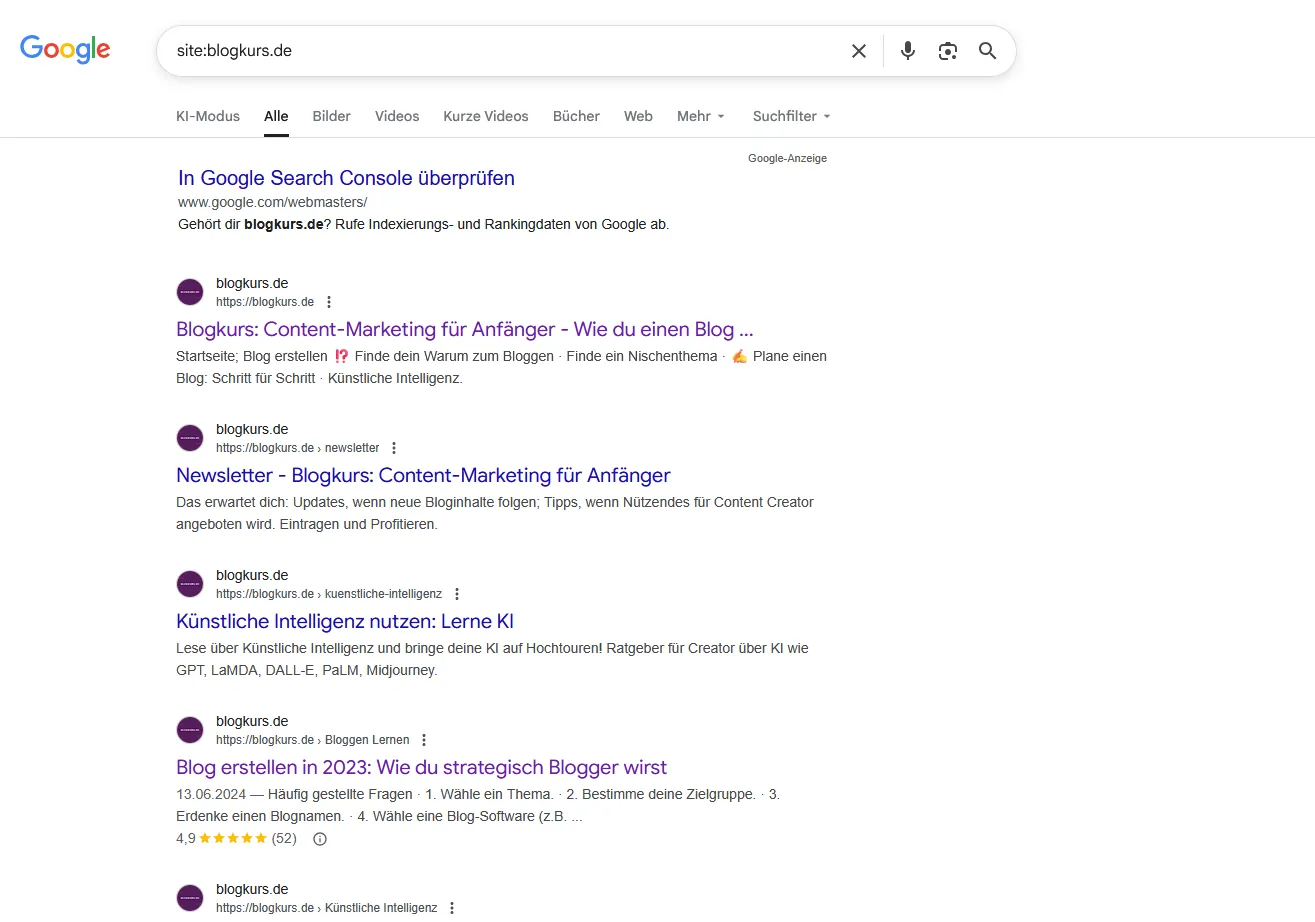1315x922 pixels.
Task: Open the Google Search Console ad link
Action: (x=345, y=177)
